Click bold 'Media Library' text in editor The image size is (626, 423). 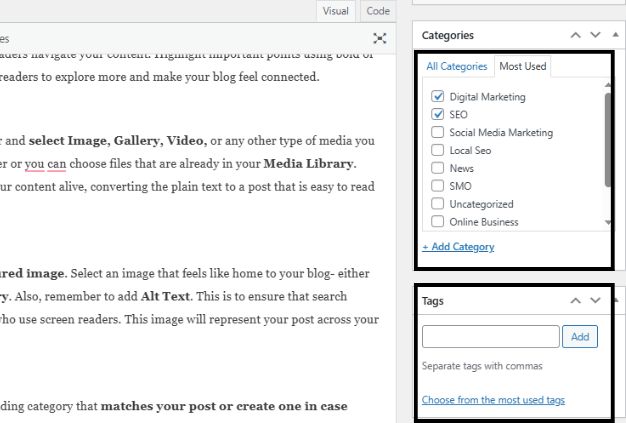tap(308, 164)
